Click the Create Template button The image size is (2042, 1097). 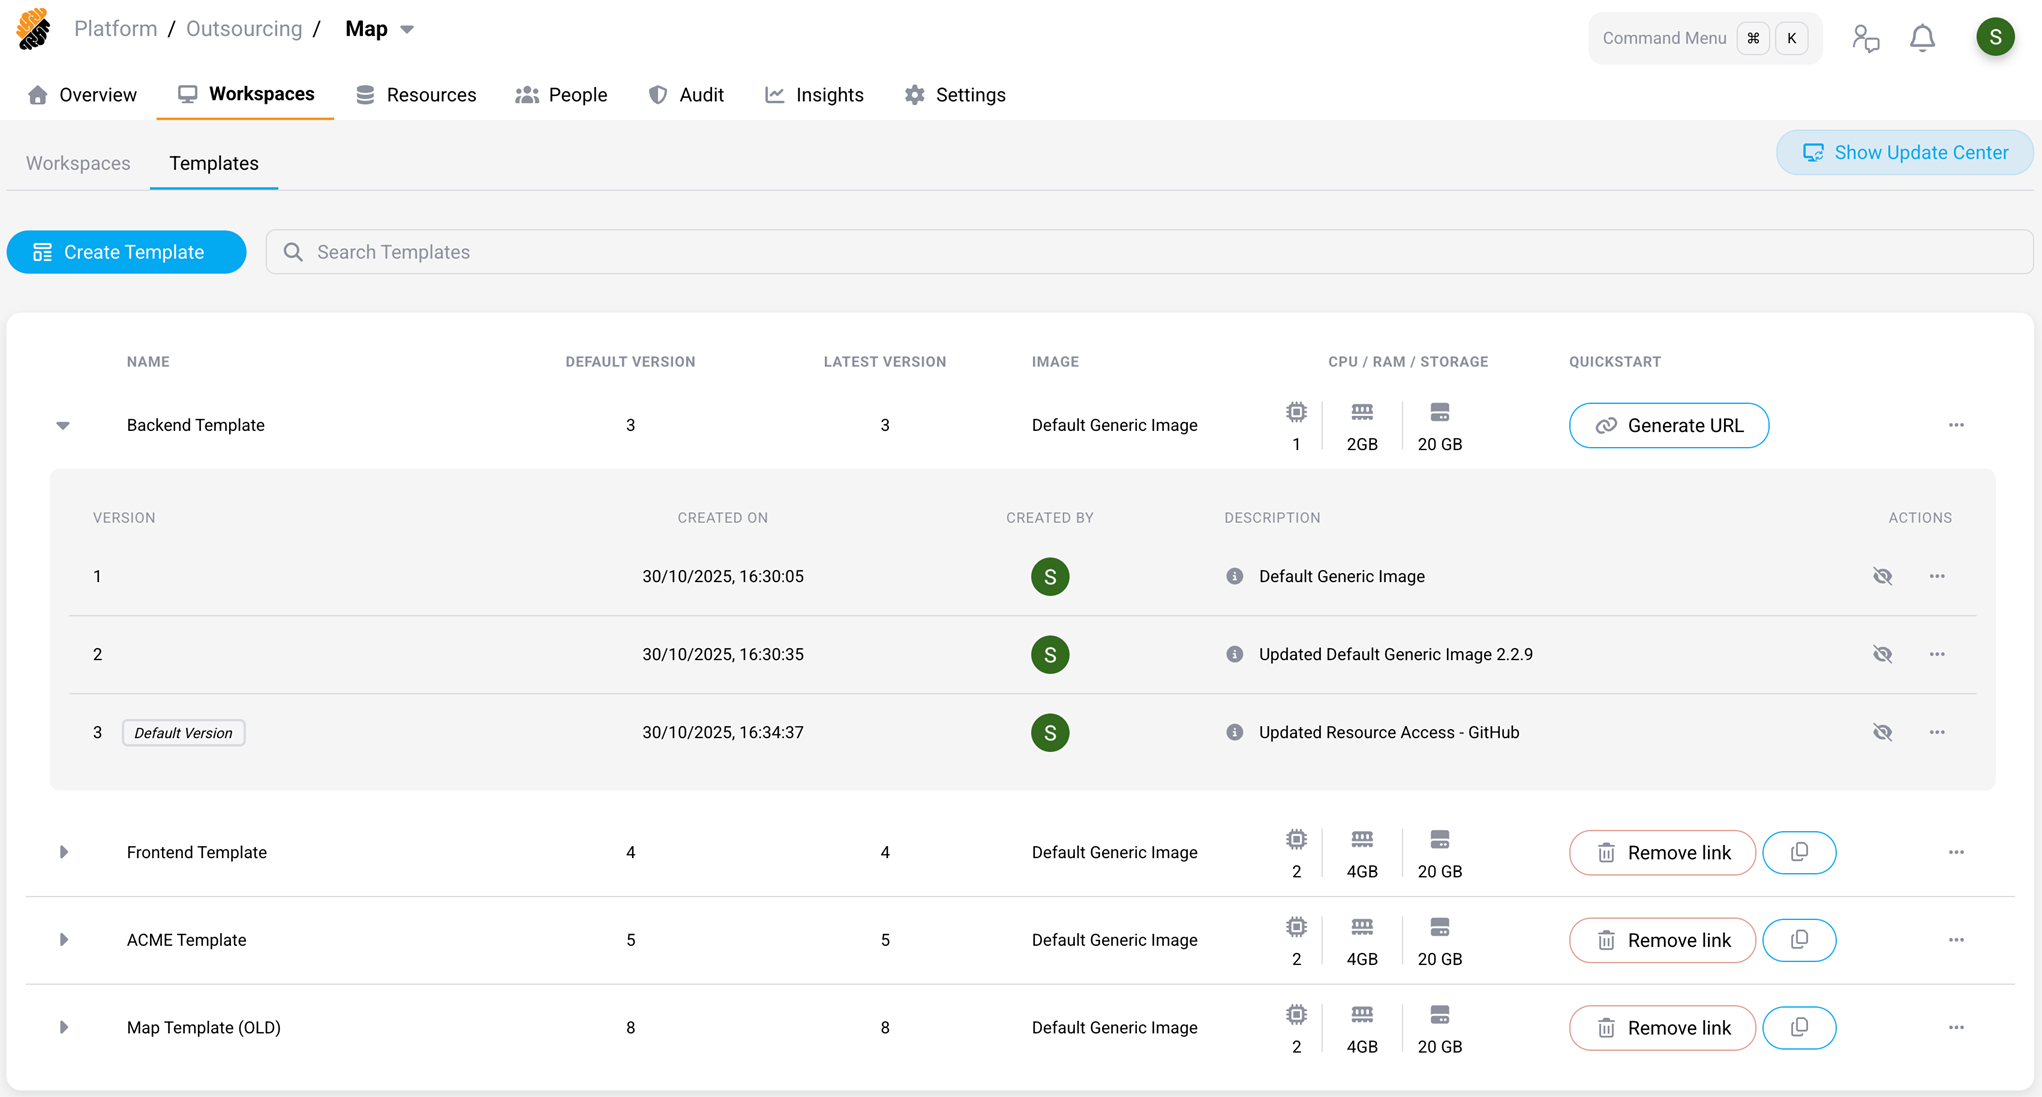(x=126, y=252)
